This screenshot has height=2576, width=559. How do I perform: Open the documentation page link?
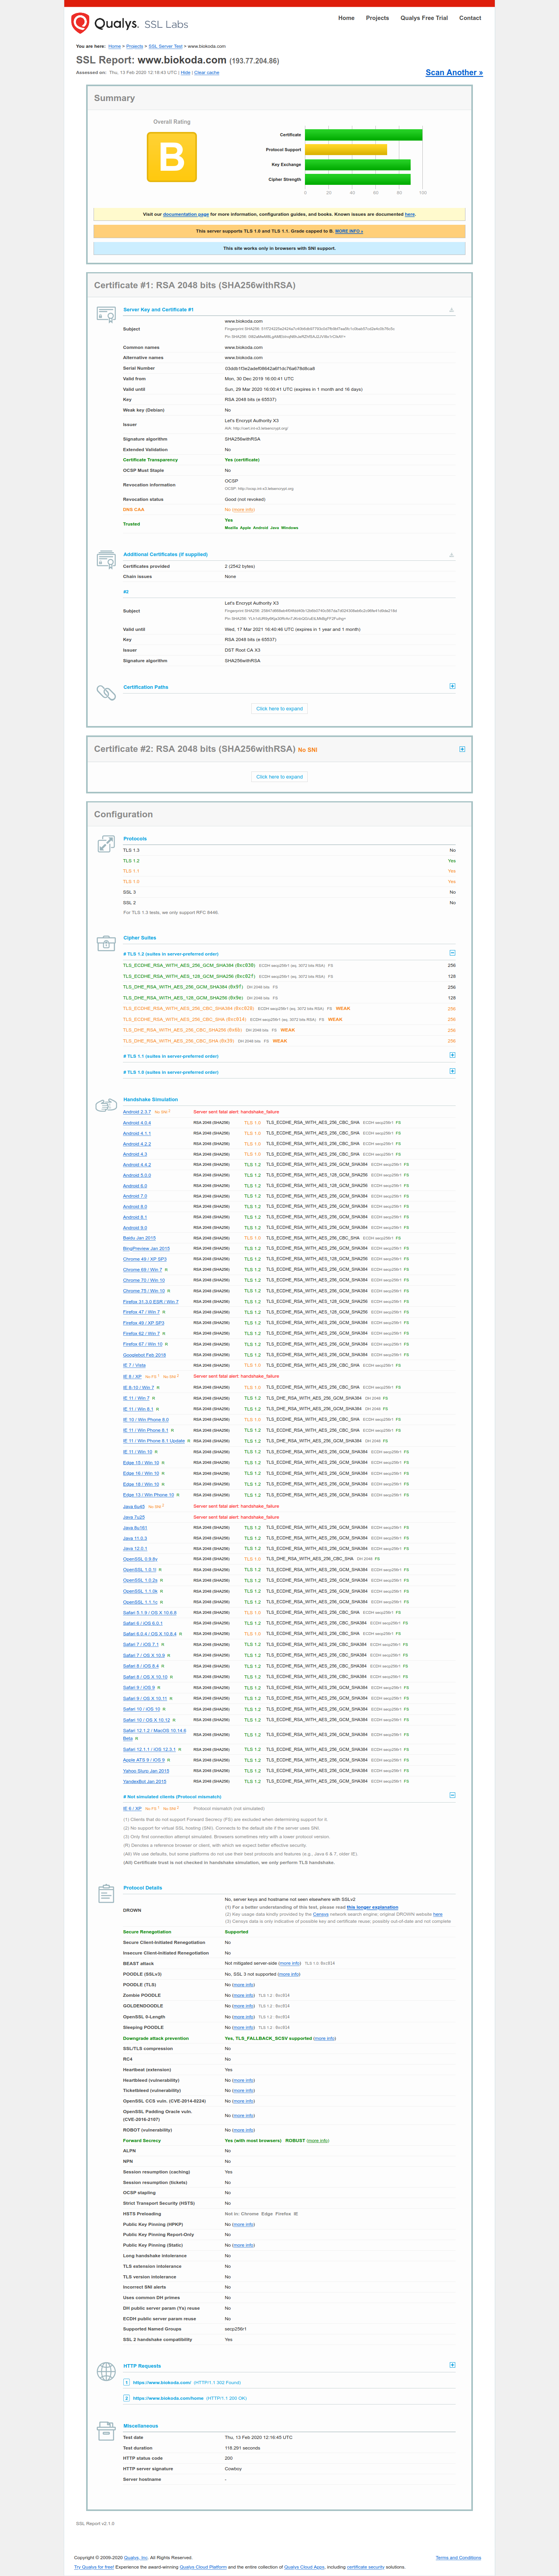(x=186, y=214)
